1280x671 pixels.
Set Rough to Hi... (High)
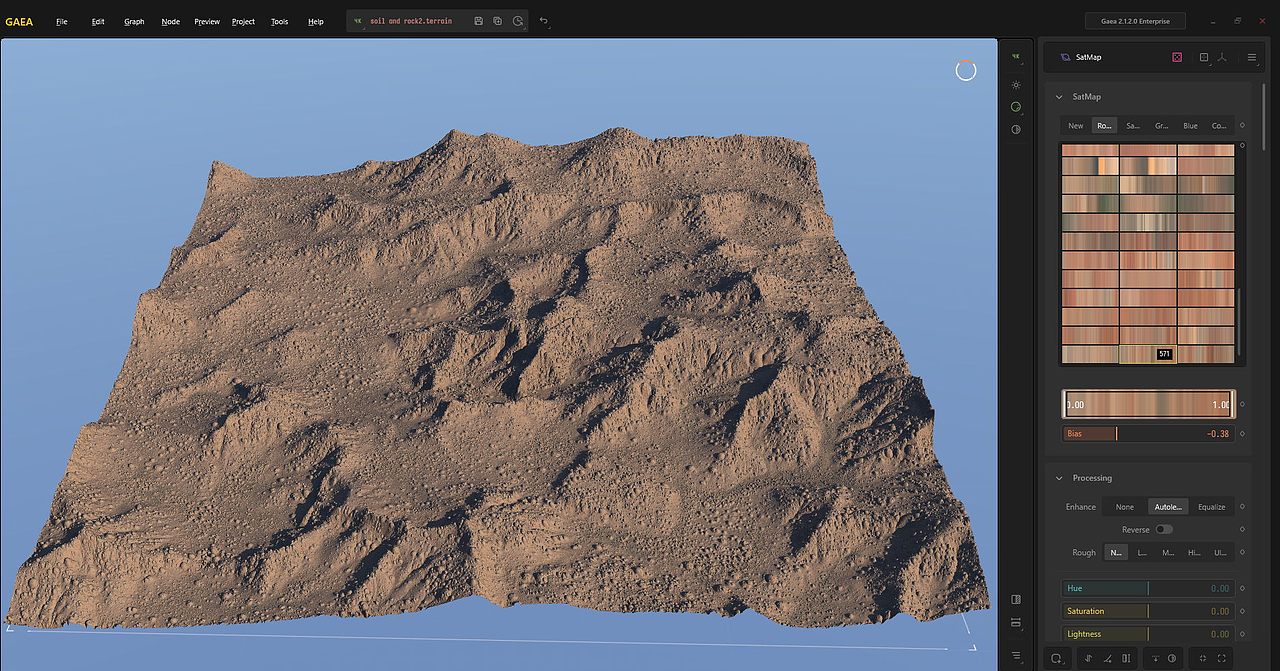1194,552
